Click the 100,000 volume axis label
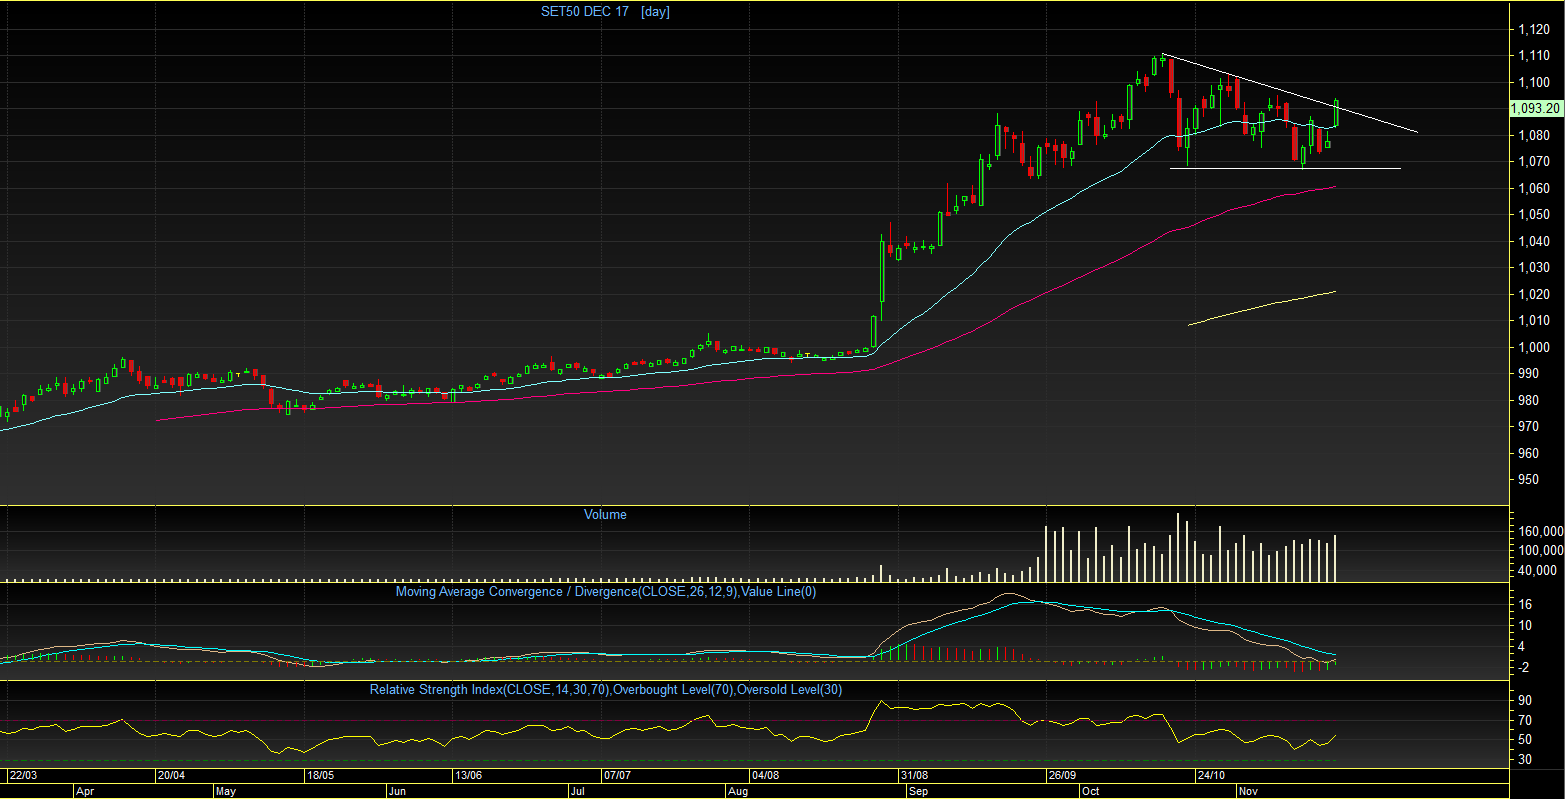Screen dimensions: 1565x799 click(x=1541, y=551)
